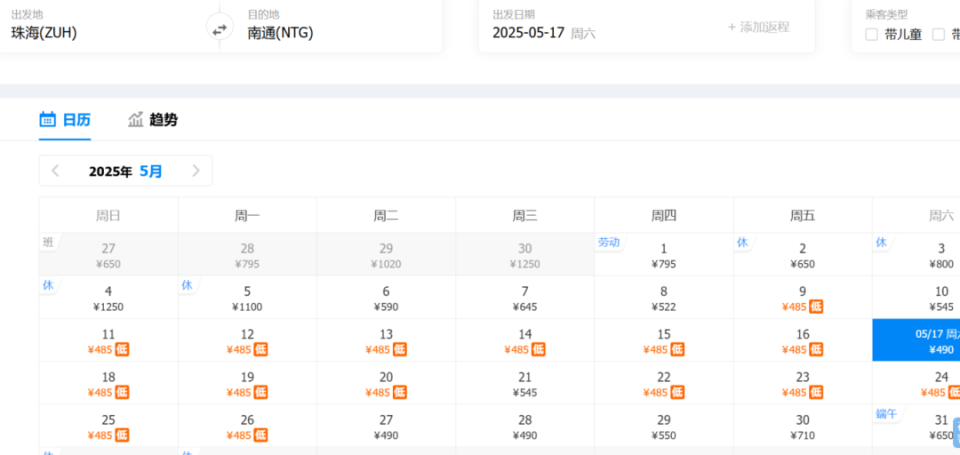The image size is (960, 455).
Task: Switch to the 日历 tab
Action: tap(65, 119)
